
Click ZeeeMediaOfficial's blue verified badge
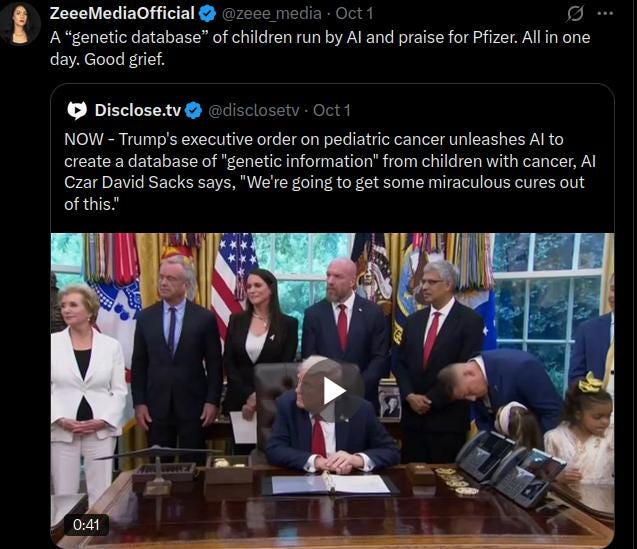[x=207, y=14]
